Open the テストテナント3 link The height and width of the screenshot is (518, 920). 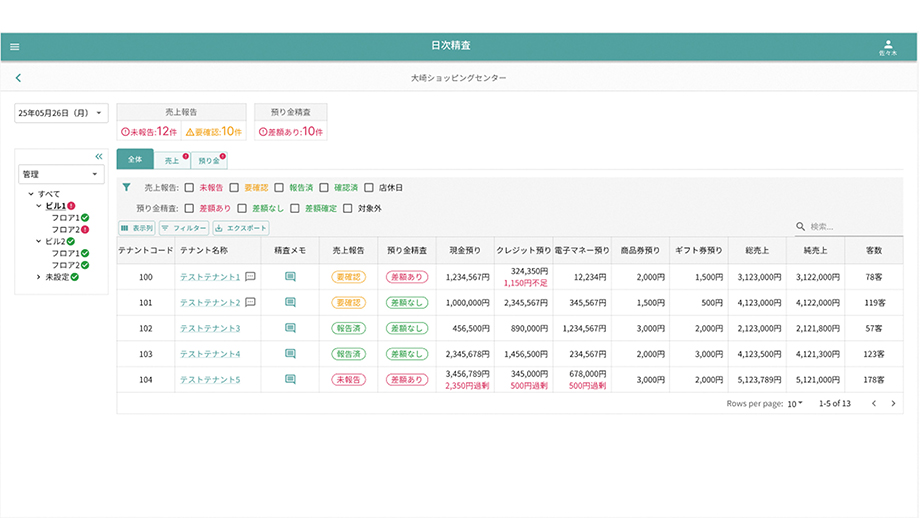pos(209,328)
